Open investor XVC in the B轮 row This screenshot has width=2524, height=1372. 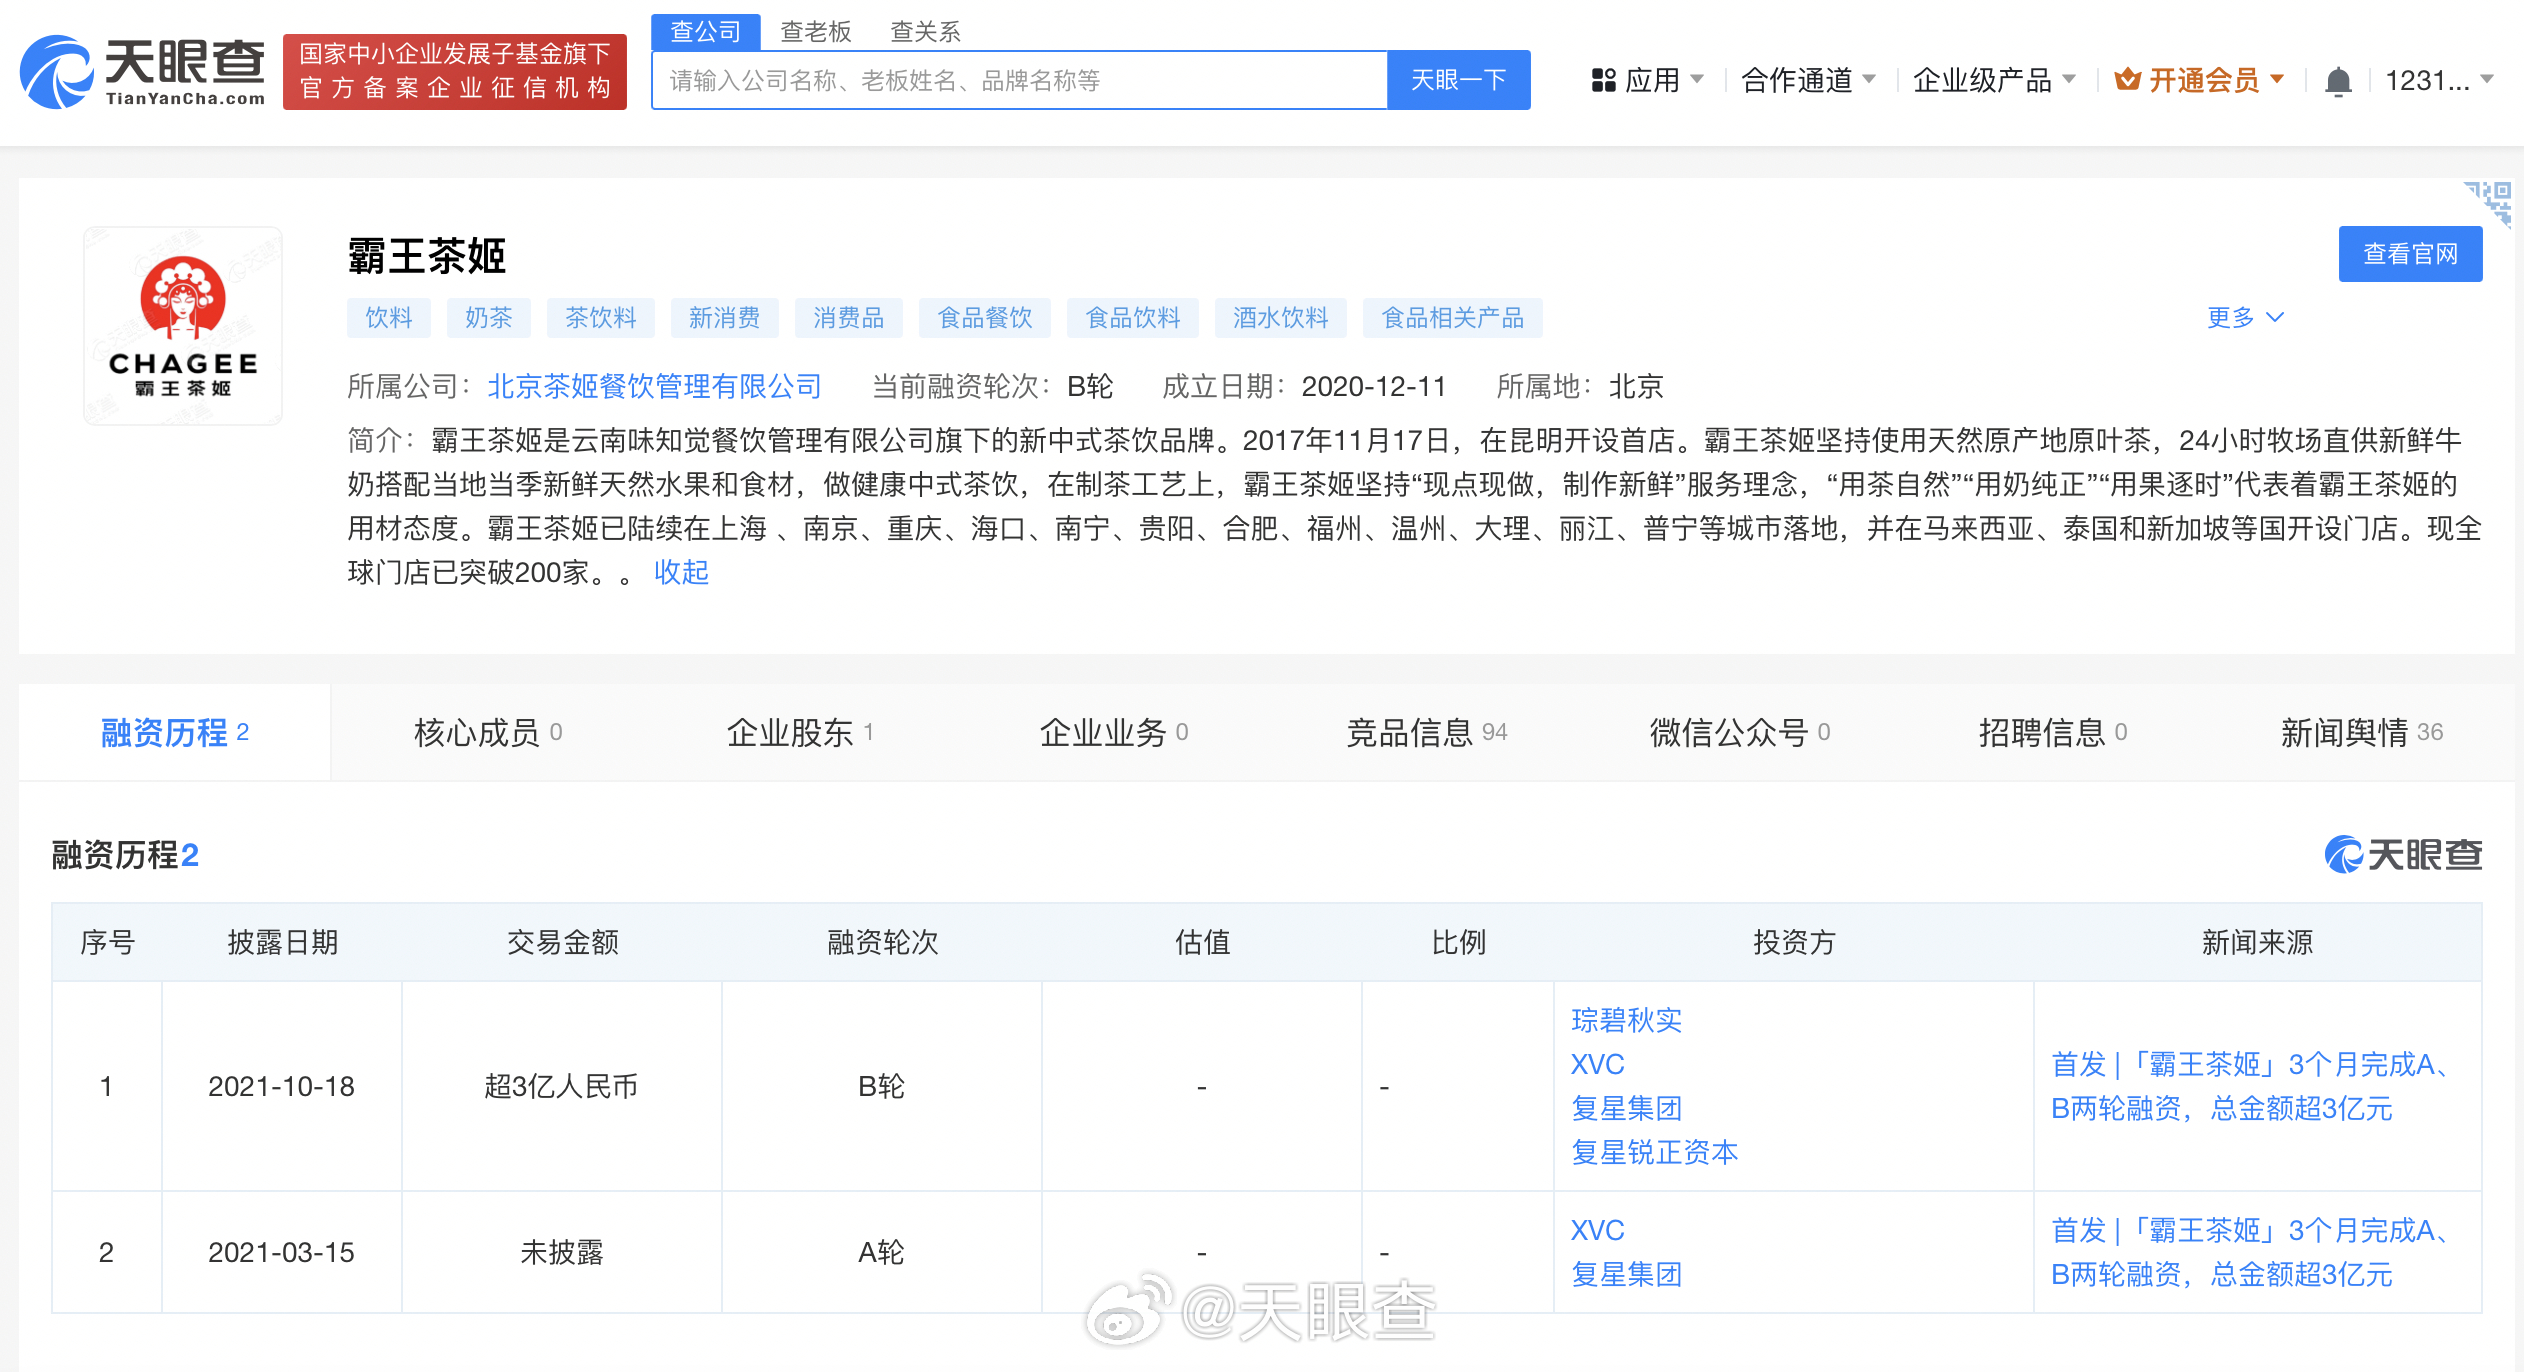point(1598,1064)
